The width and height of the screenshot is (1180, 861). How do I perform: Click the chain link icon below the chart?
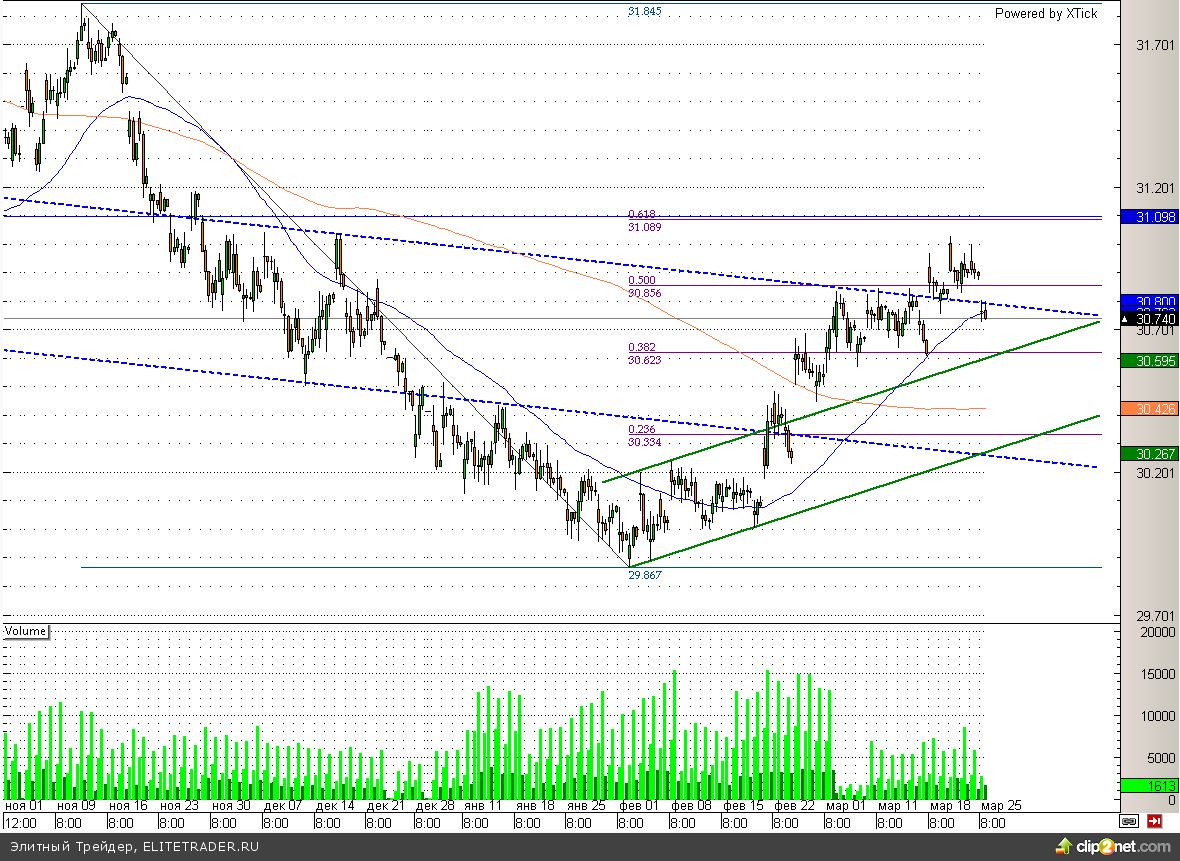pos(1129,821)
